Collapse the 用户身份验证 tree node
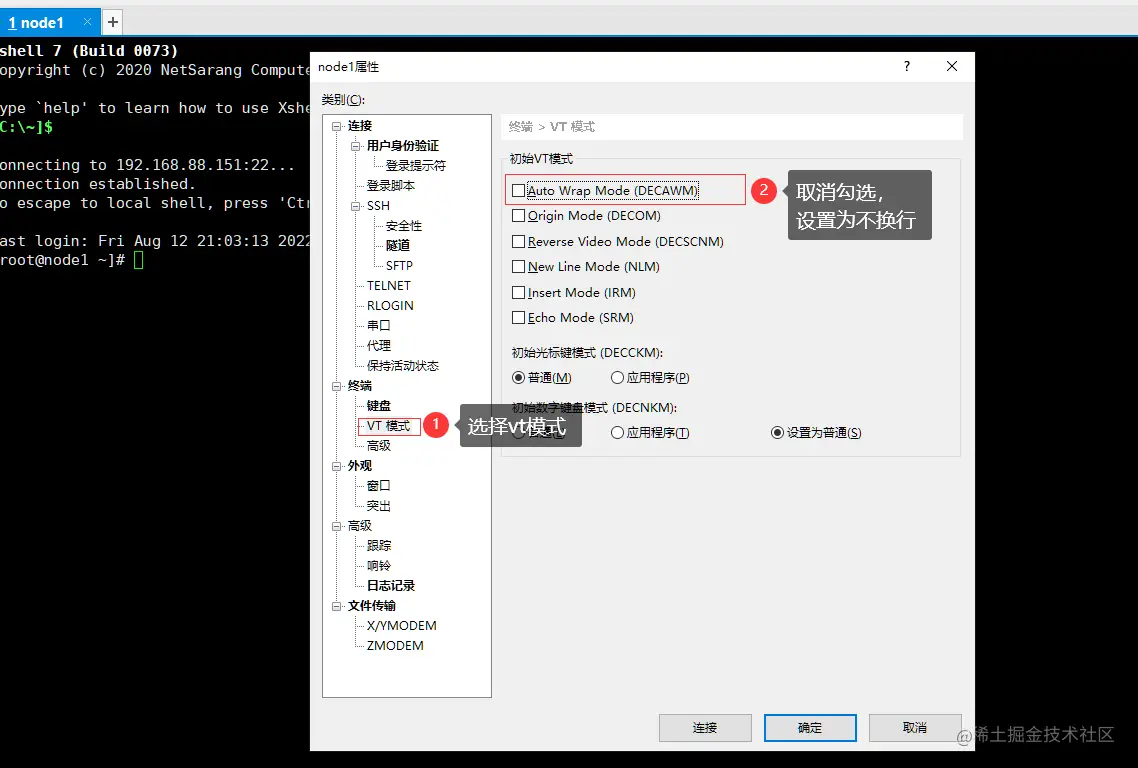This screenshot has width=1138, height=768. (x=356, y=146)
